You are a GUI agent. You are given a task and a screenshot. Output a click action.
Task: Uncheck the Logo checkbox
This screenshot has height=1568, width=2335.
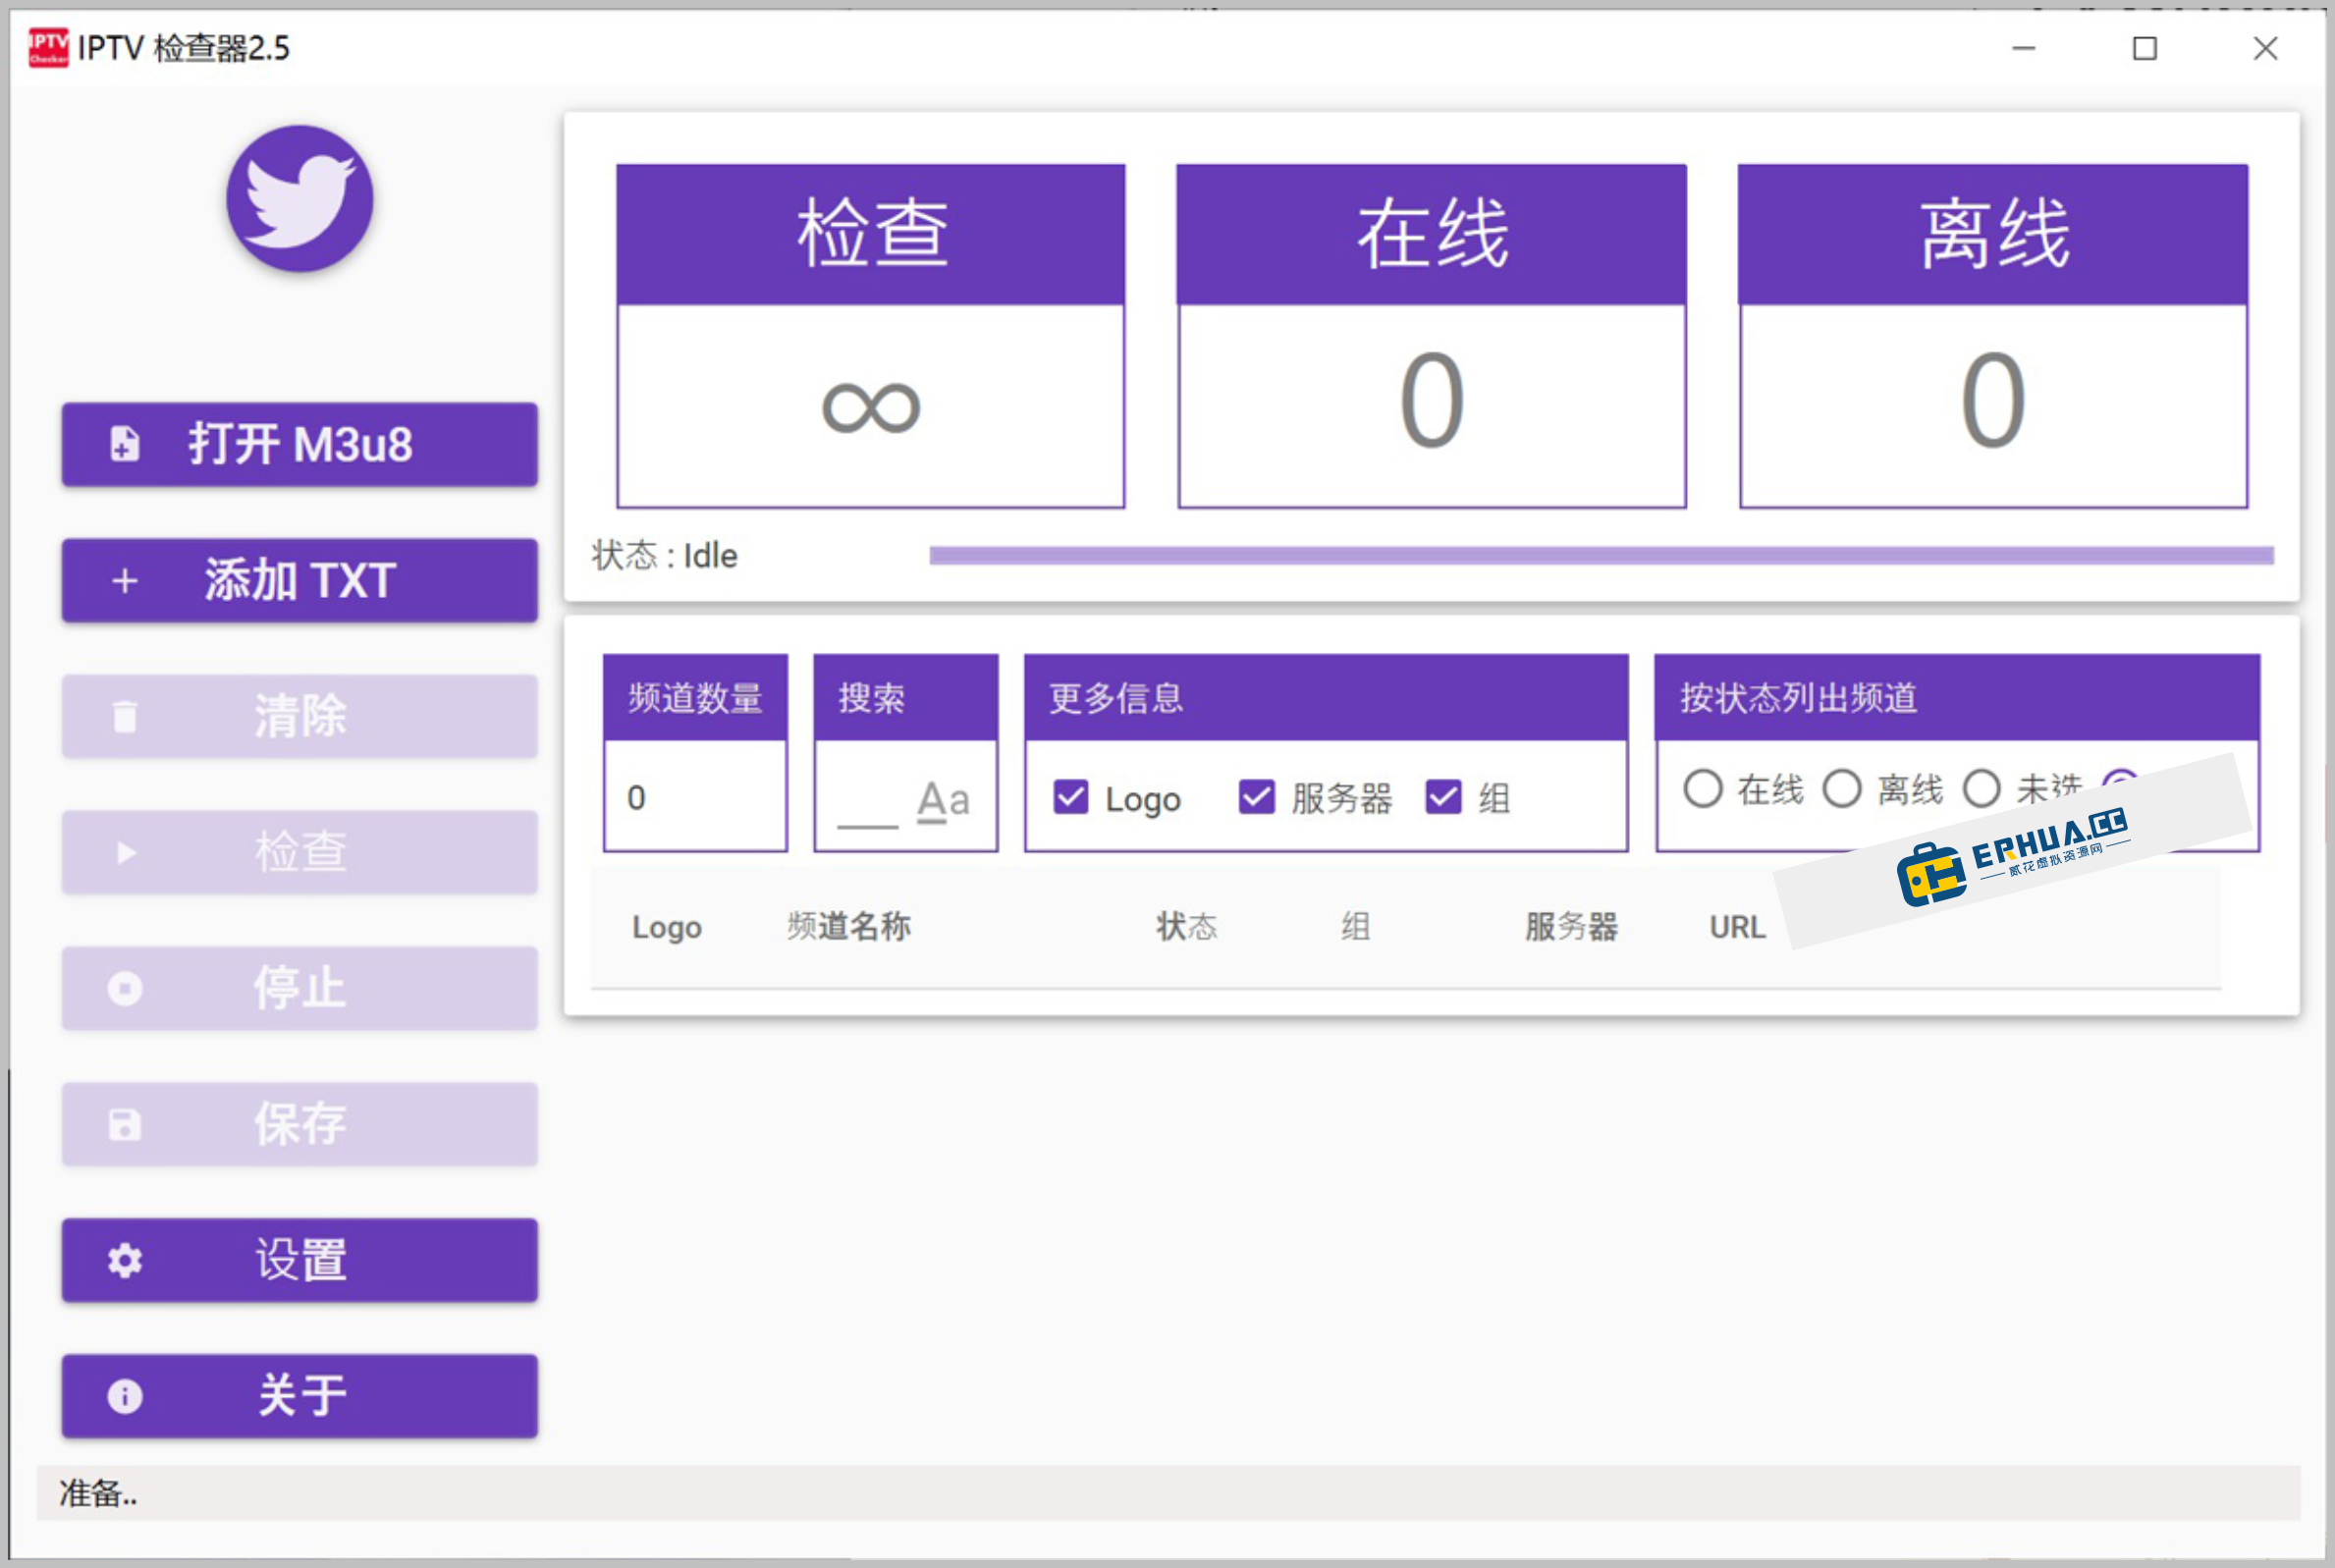point(1070,797)
